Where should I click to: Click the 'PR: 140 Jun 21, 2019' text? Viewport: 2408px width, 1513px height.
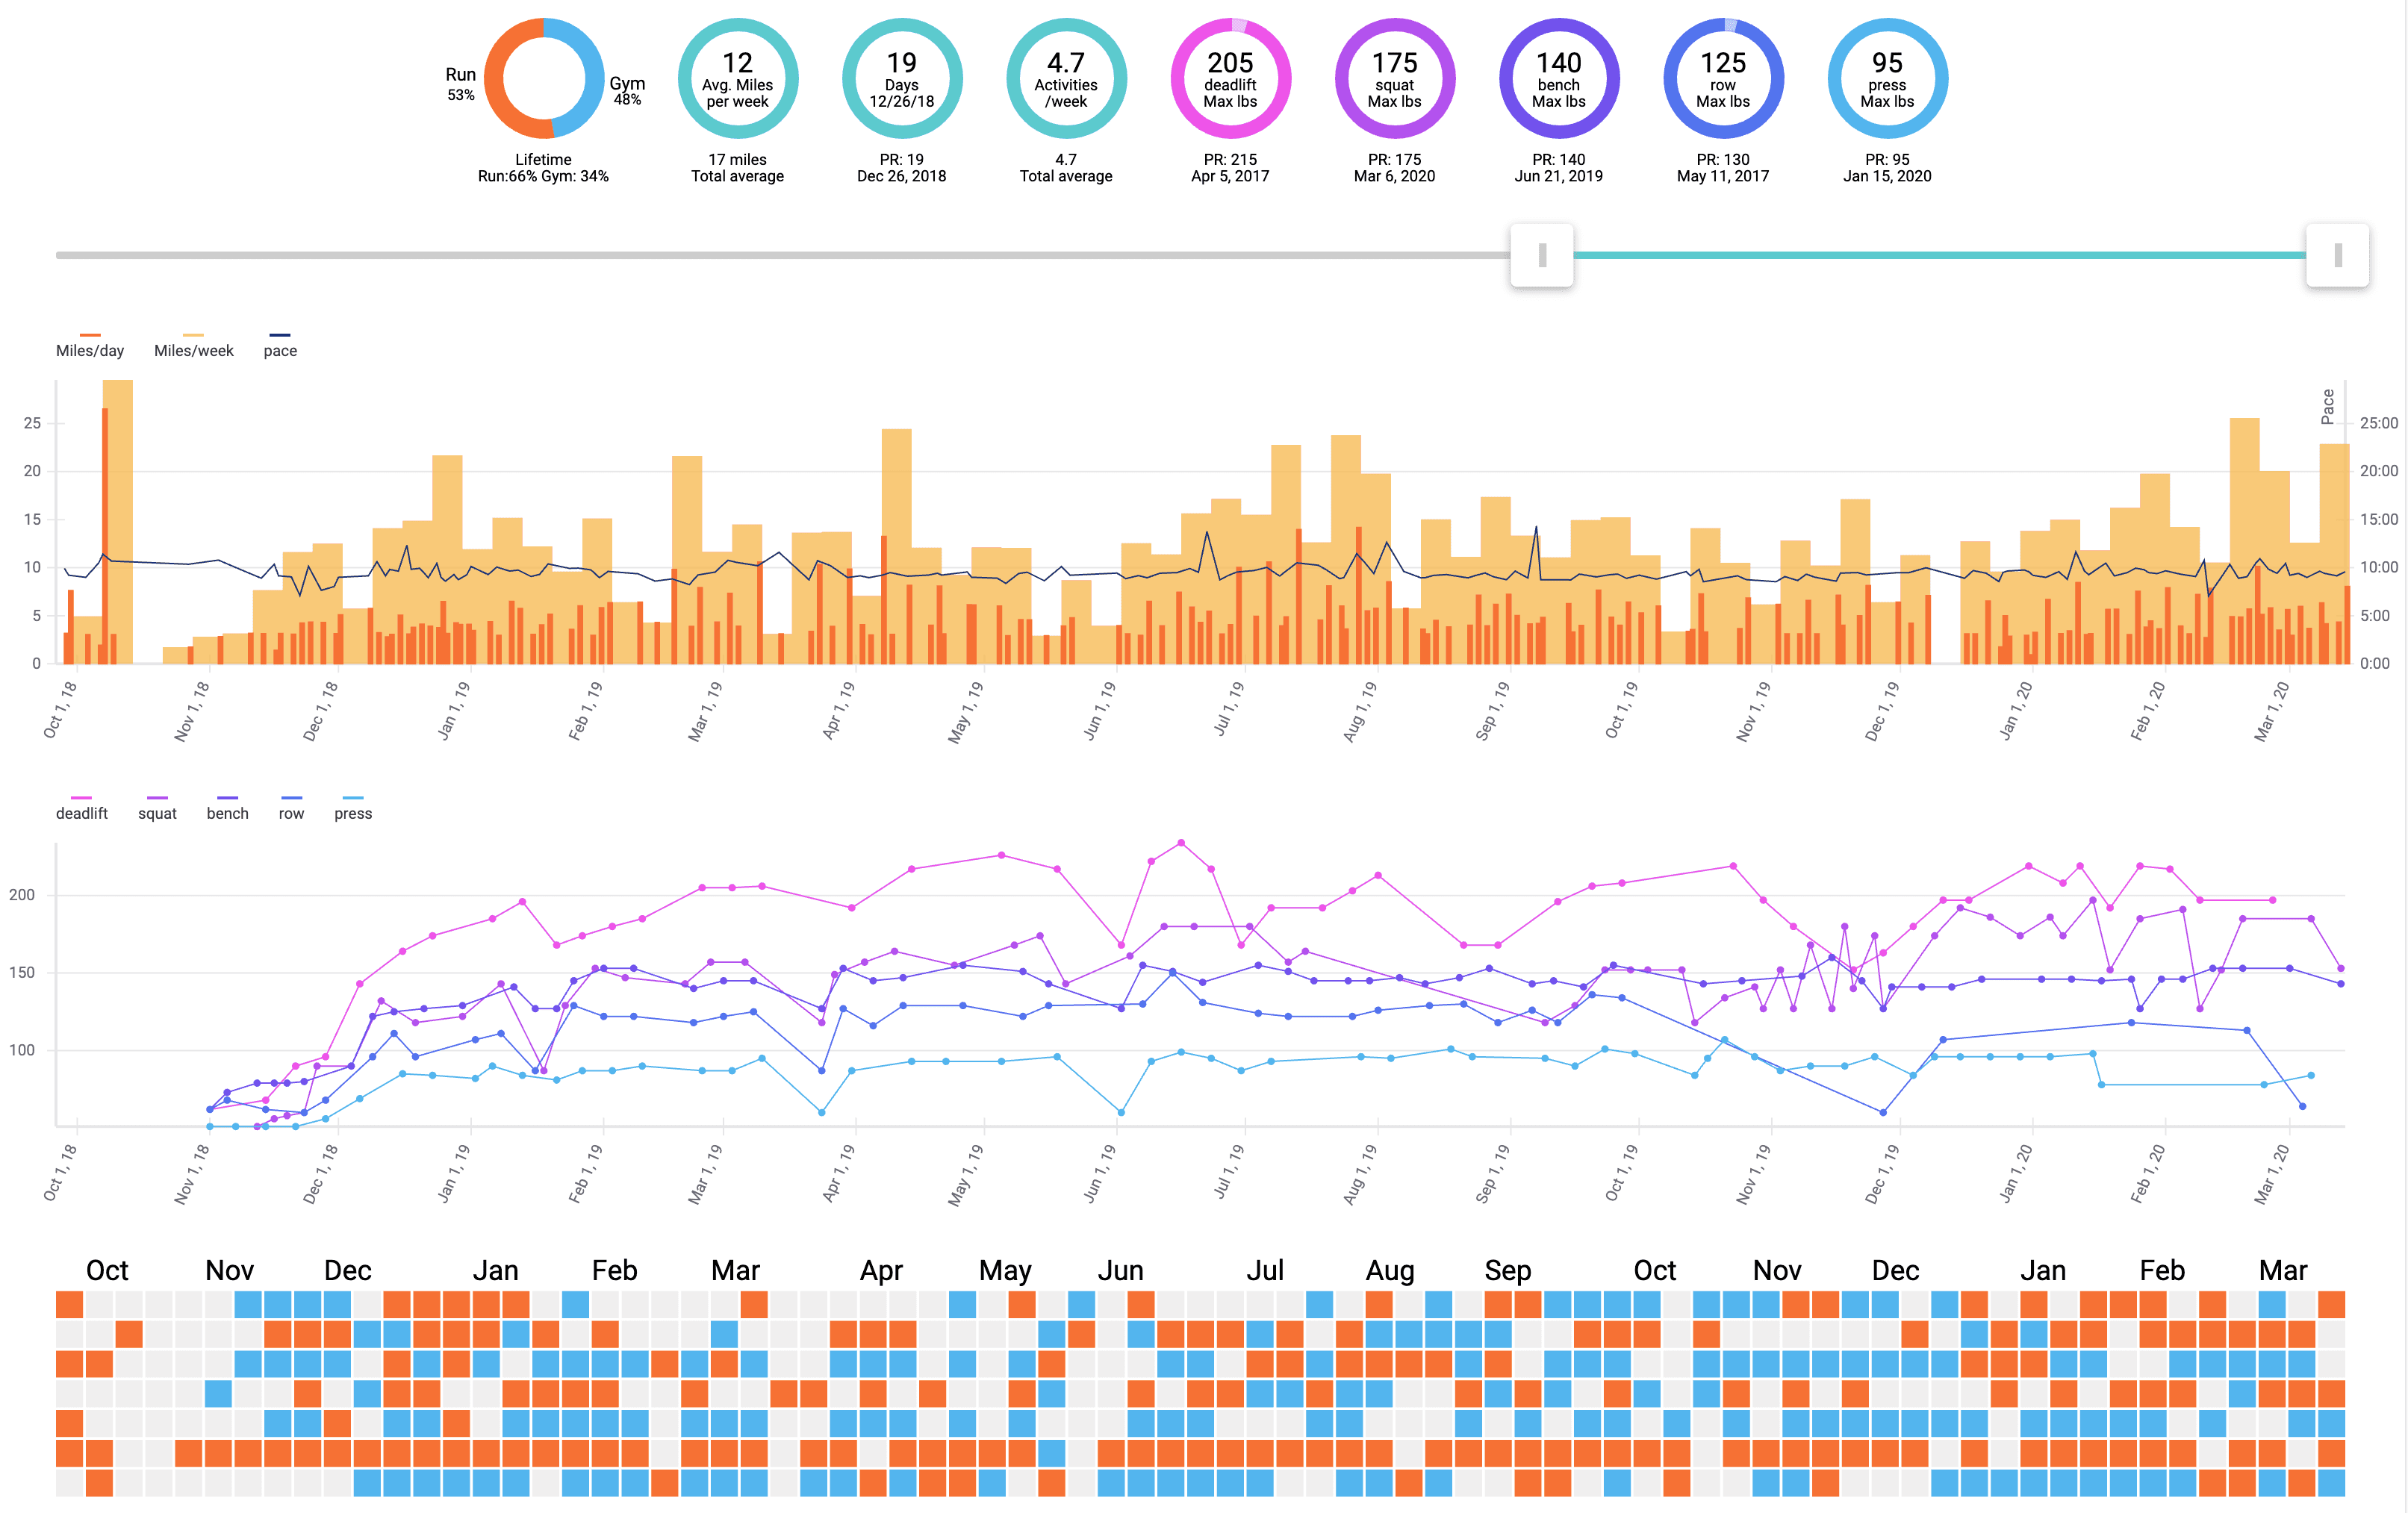[1559, 168]
